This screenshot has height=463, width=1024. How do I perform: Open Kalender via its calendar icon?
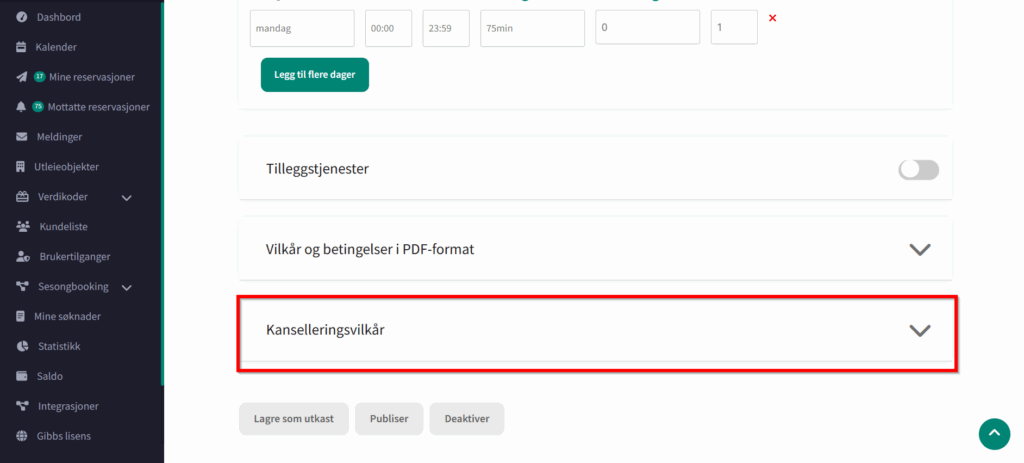pyautogui.click(x=22, y=47)
